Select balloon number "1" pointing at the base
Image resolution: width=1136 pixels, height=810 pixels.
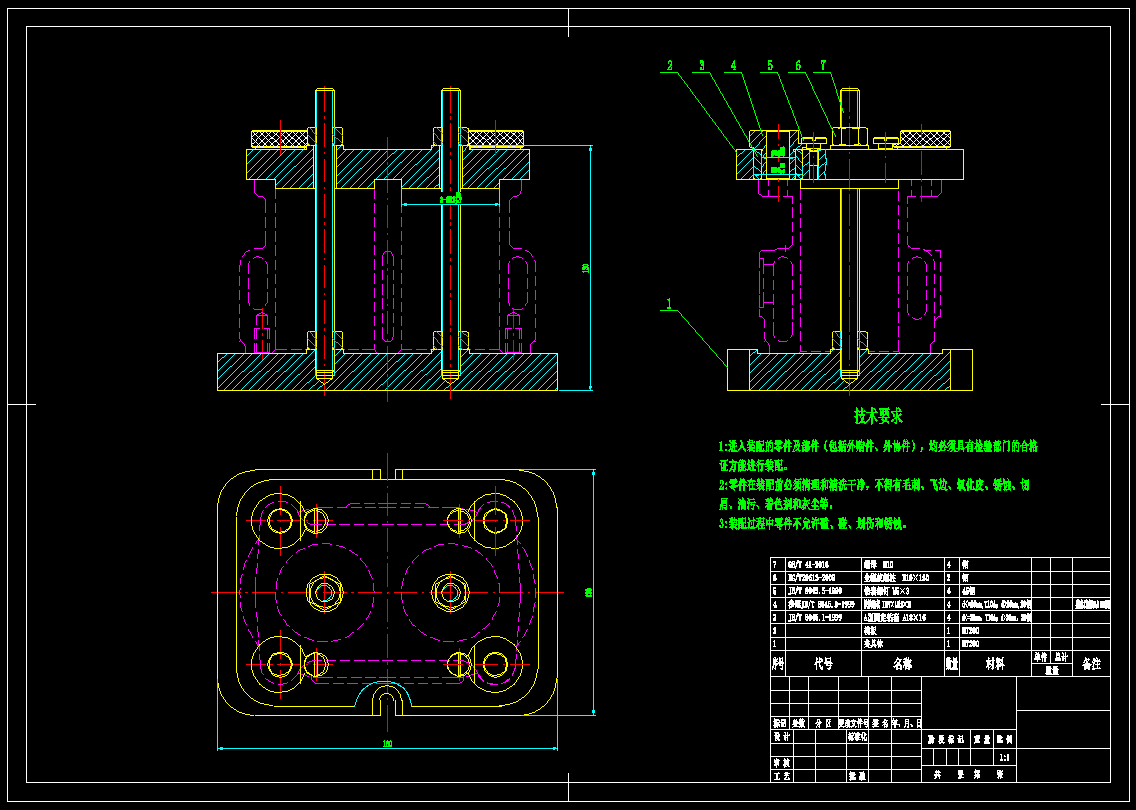point(669,304)
